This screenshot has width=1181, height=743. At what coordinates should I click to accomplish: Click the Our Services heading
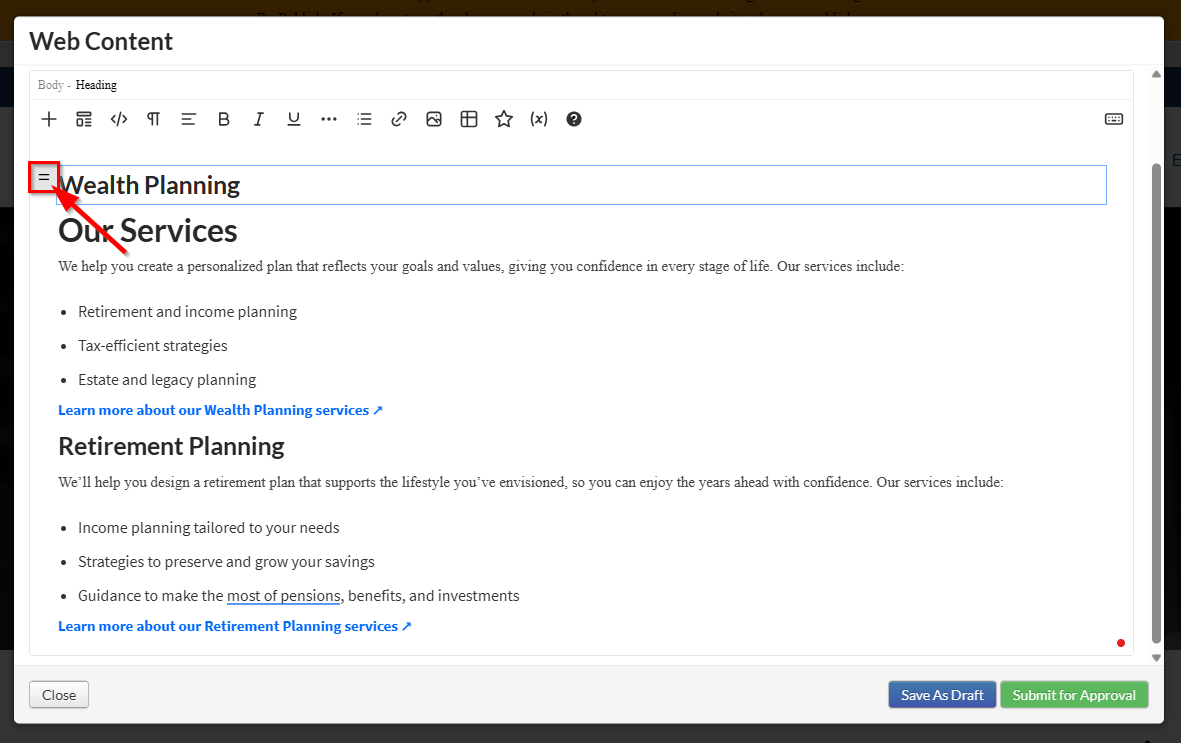[148, 231]
